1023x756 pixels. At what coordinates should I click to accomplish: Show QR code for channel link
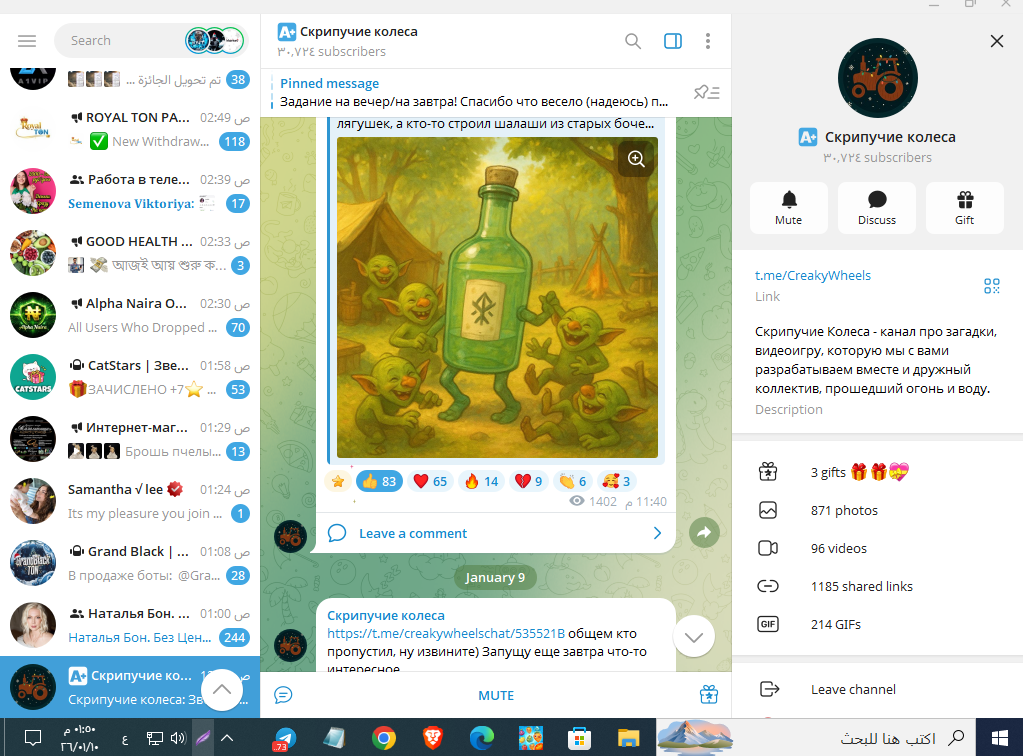992,286
